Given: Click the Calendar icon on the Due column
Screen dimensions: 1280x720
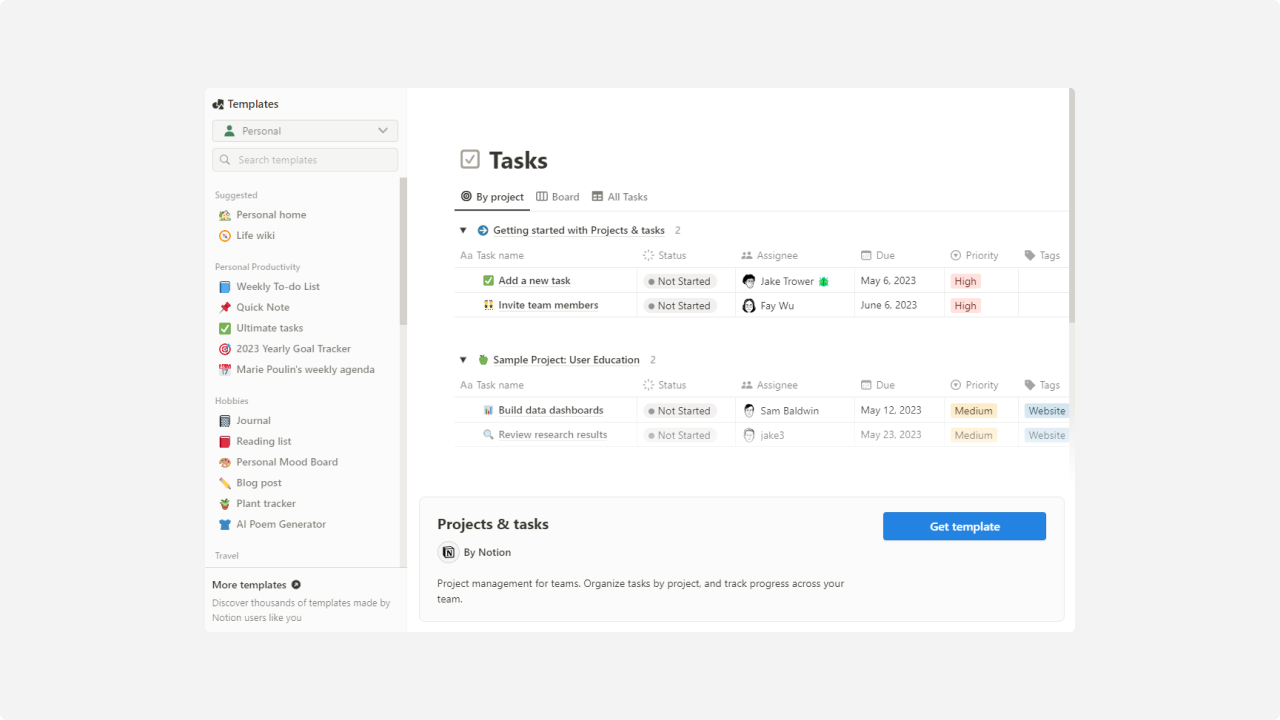Looking at the screenshot, I should point(864,255).
